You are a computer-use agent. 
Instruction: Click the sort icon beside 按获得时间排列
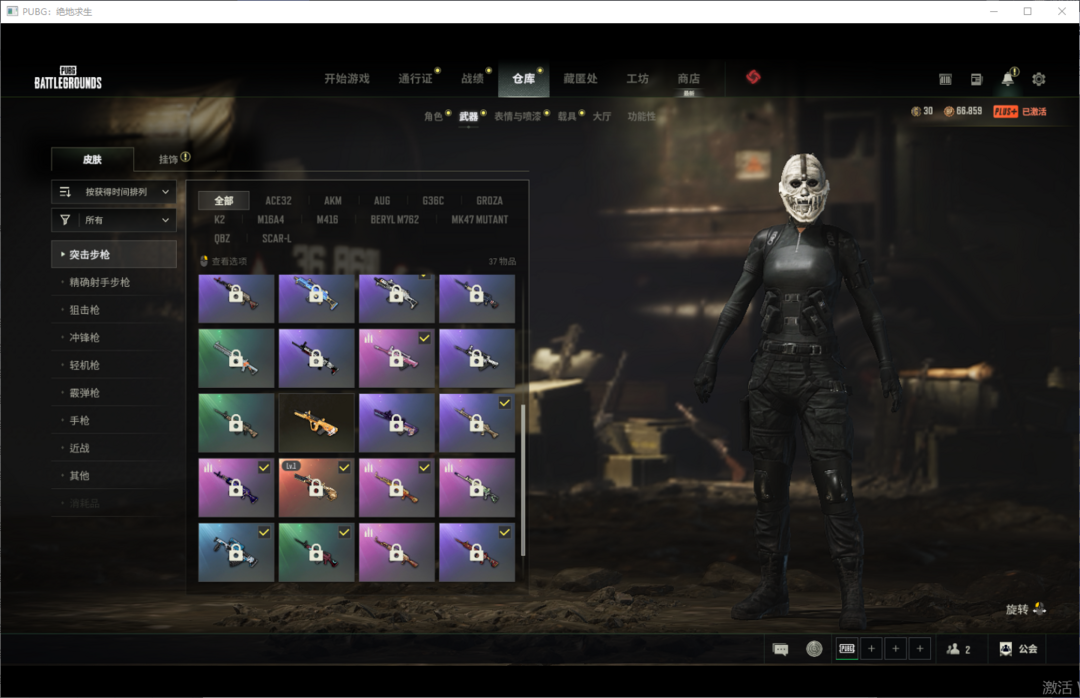click(65, 192)
